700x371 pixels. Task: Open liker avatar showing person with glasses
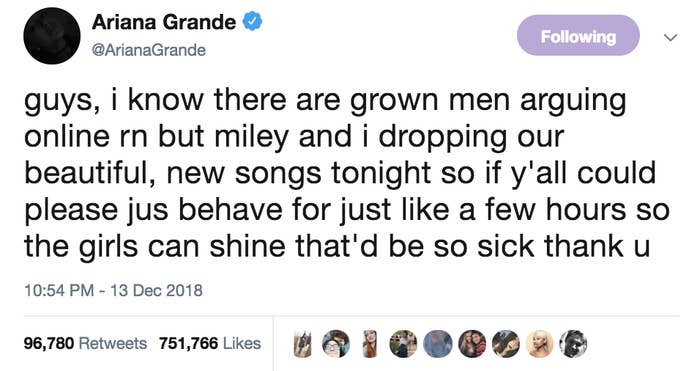pyautogui.click(x=336, y=344)
